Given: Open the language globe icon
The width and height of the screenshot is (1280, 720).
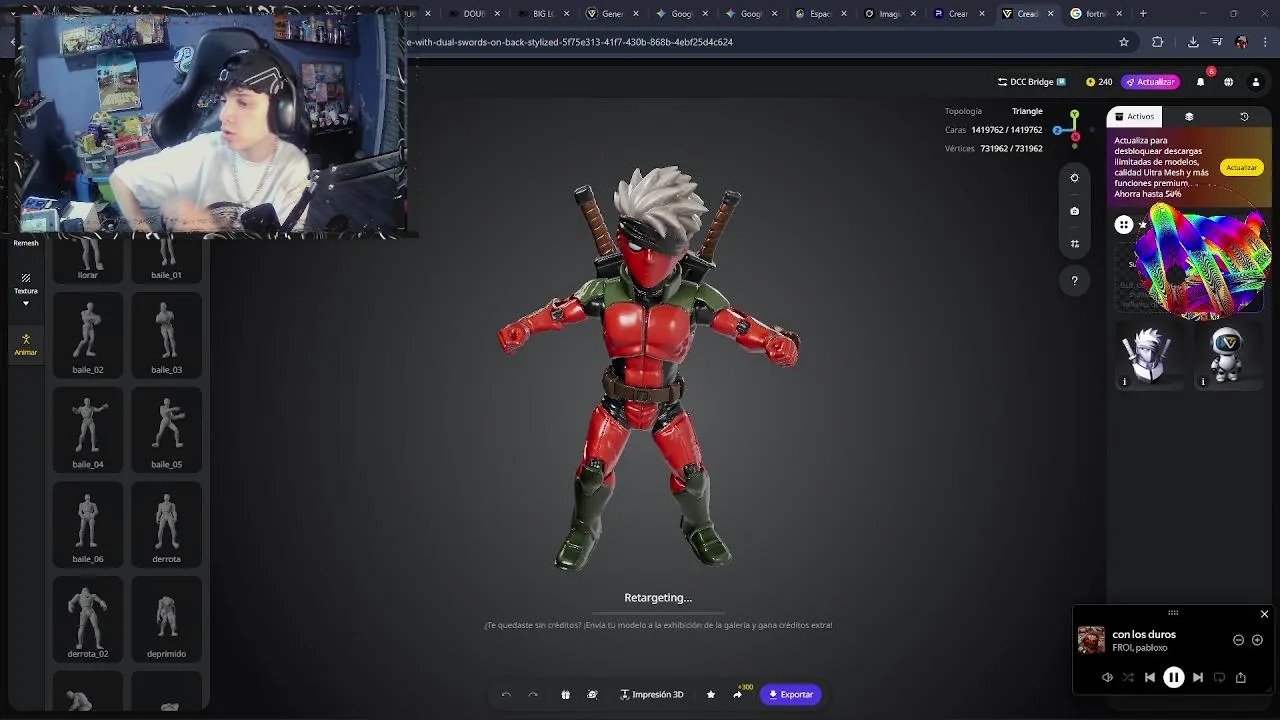Looking at the screenshot, I should 1228,82.
